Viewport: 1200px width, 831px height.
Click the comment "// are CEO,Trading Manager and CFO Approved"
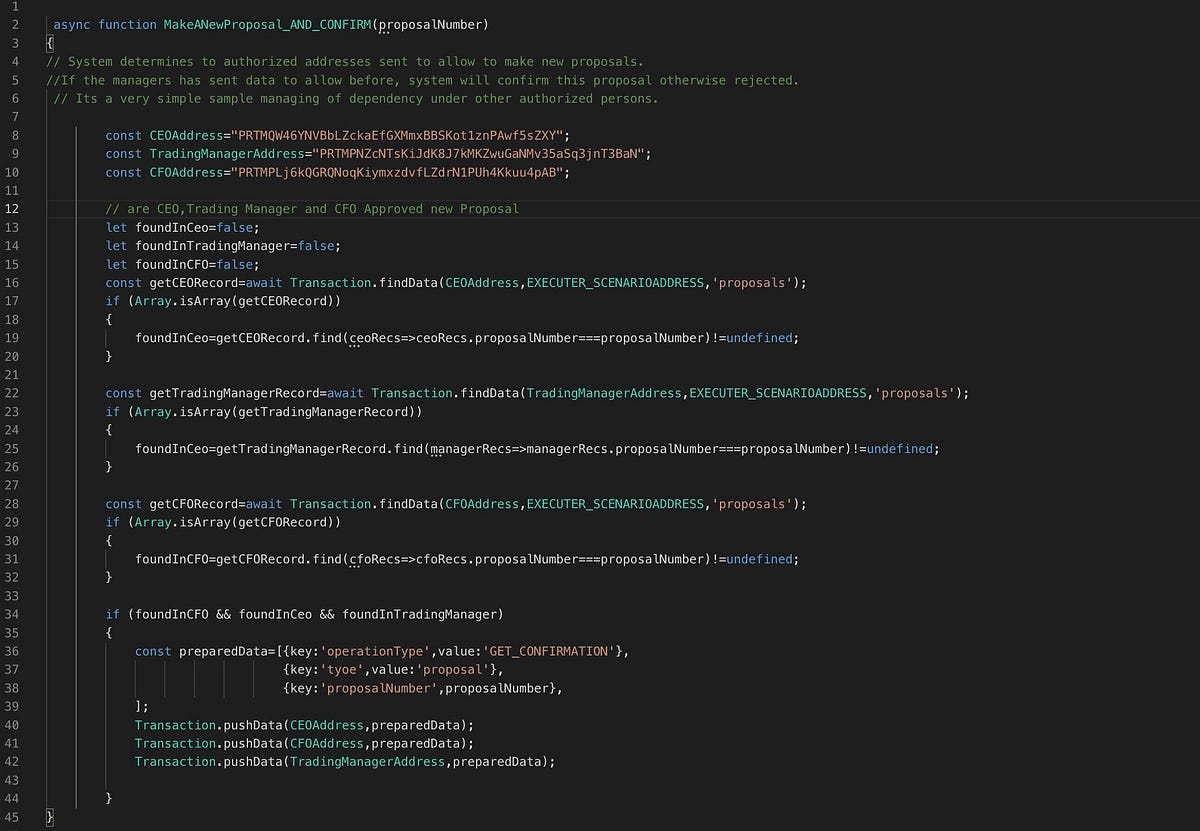pyautogui.click(x=312, y=209)
